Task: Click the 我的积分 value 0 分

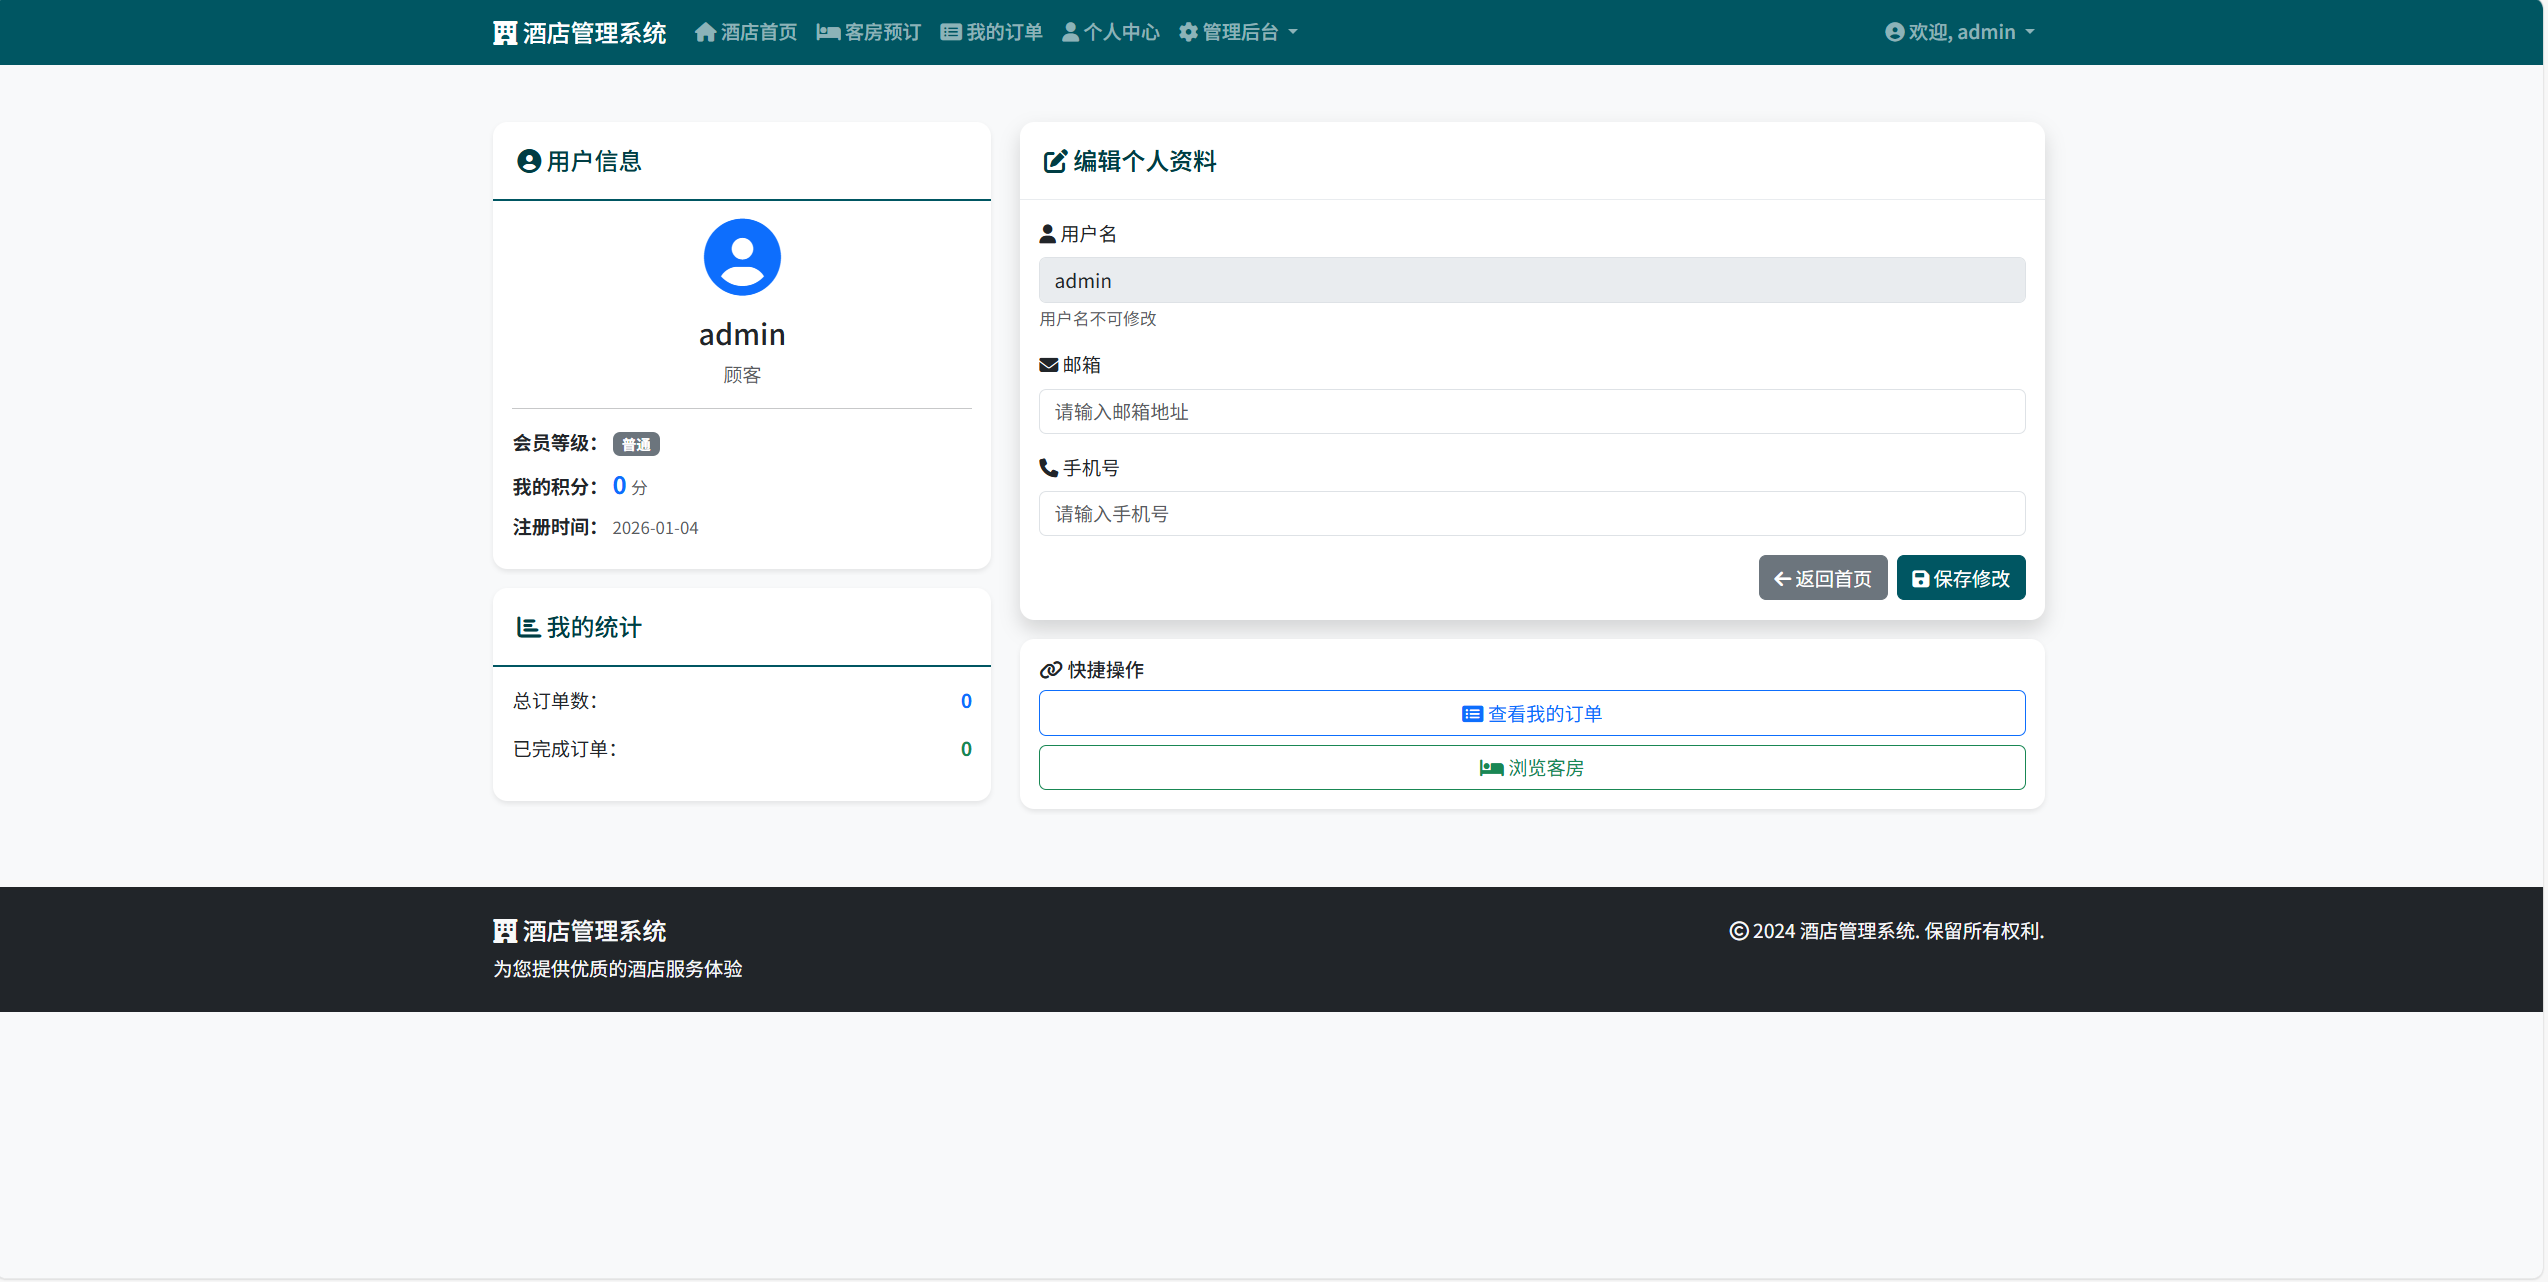Action: tap(630, 486)
